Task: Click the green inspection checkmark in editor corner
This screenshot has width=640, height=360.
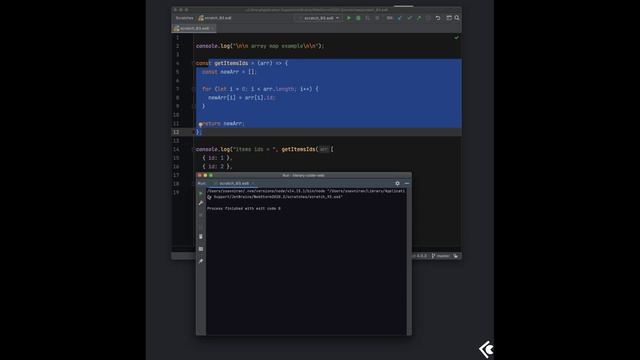Action: click(456, 38)
